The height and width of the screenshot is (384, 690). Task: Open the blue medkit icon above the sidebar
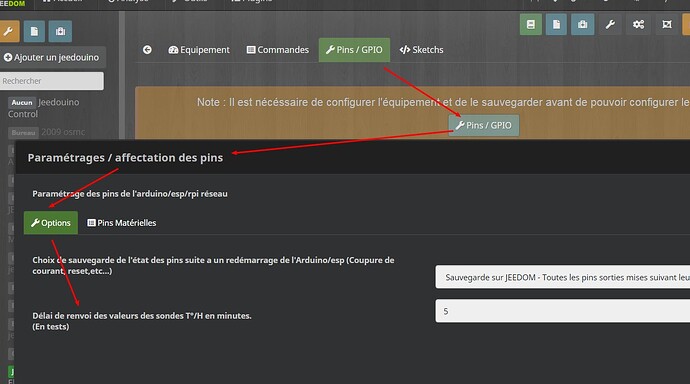pyautogui.click(x=60, y=31)
